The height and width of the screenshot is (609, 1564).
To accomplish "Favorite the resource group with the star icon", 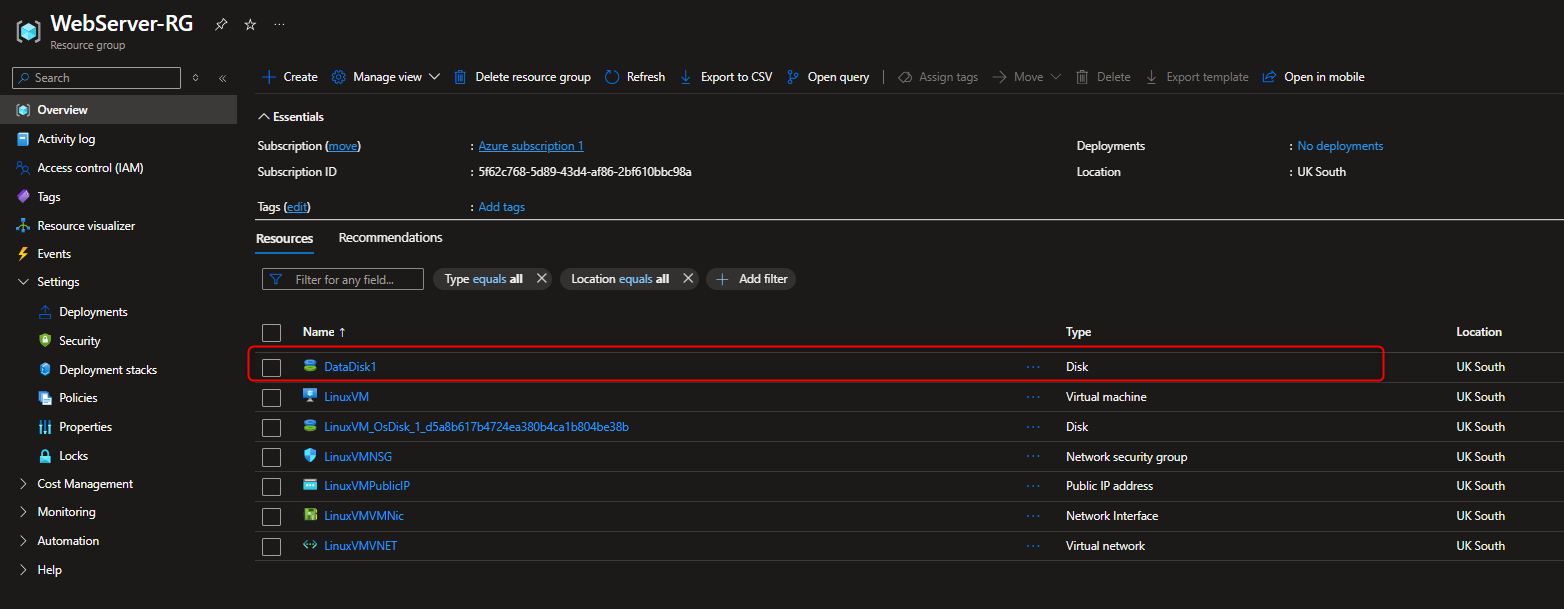I will tap(248, 24).
